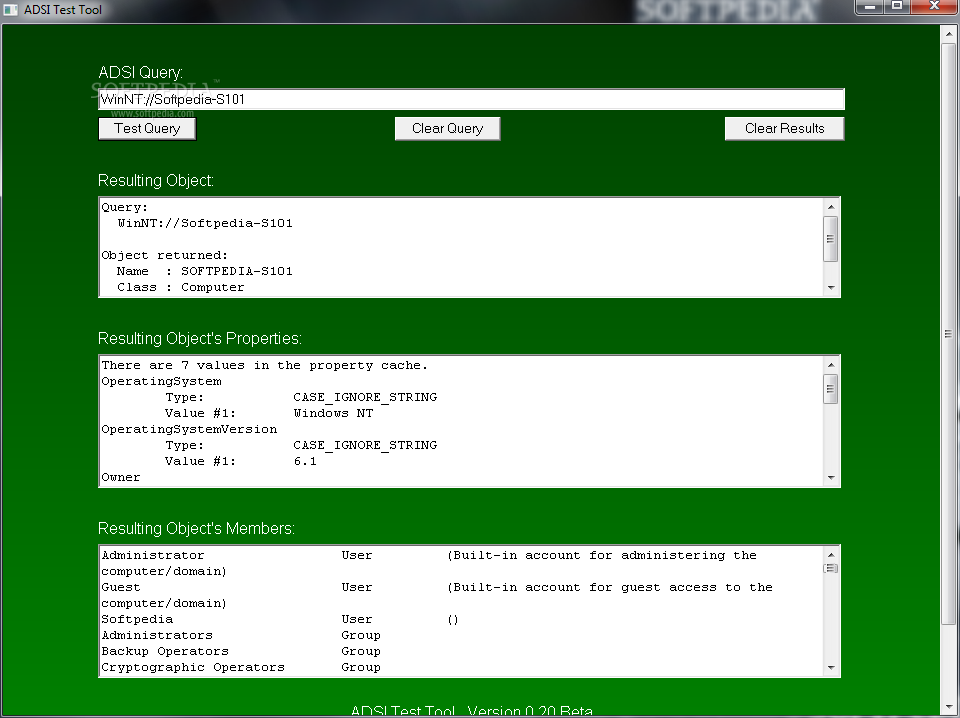Click the 'WinNT://Softpedia-S101' line in Resulting Object
Image resolution: width=960 pixels, height=718 pixels.
pos(205,223)
